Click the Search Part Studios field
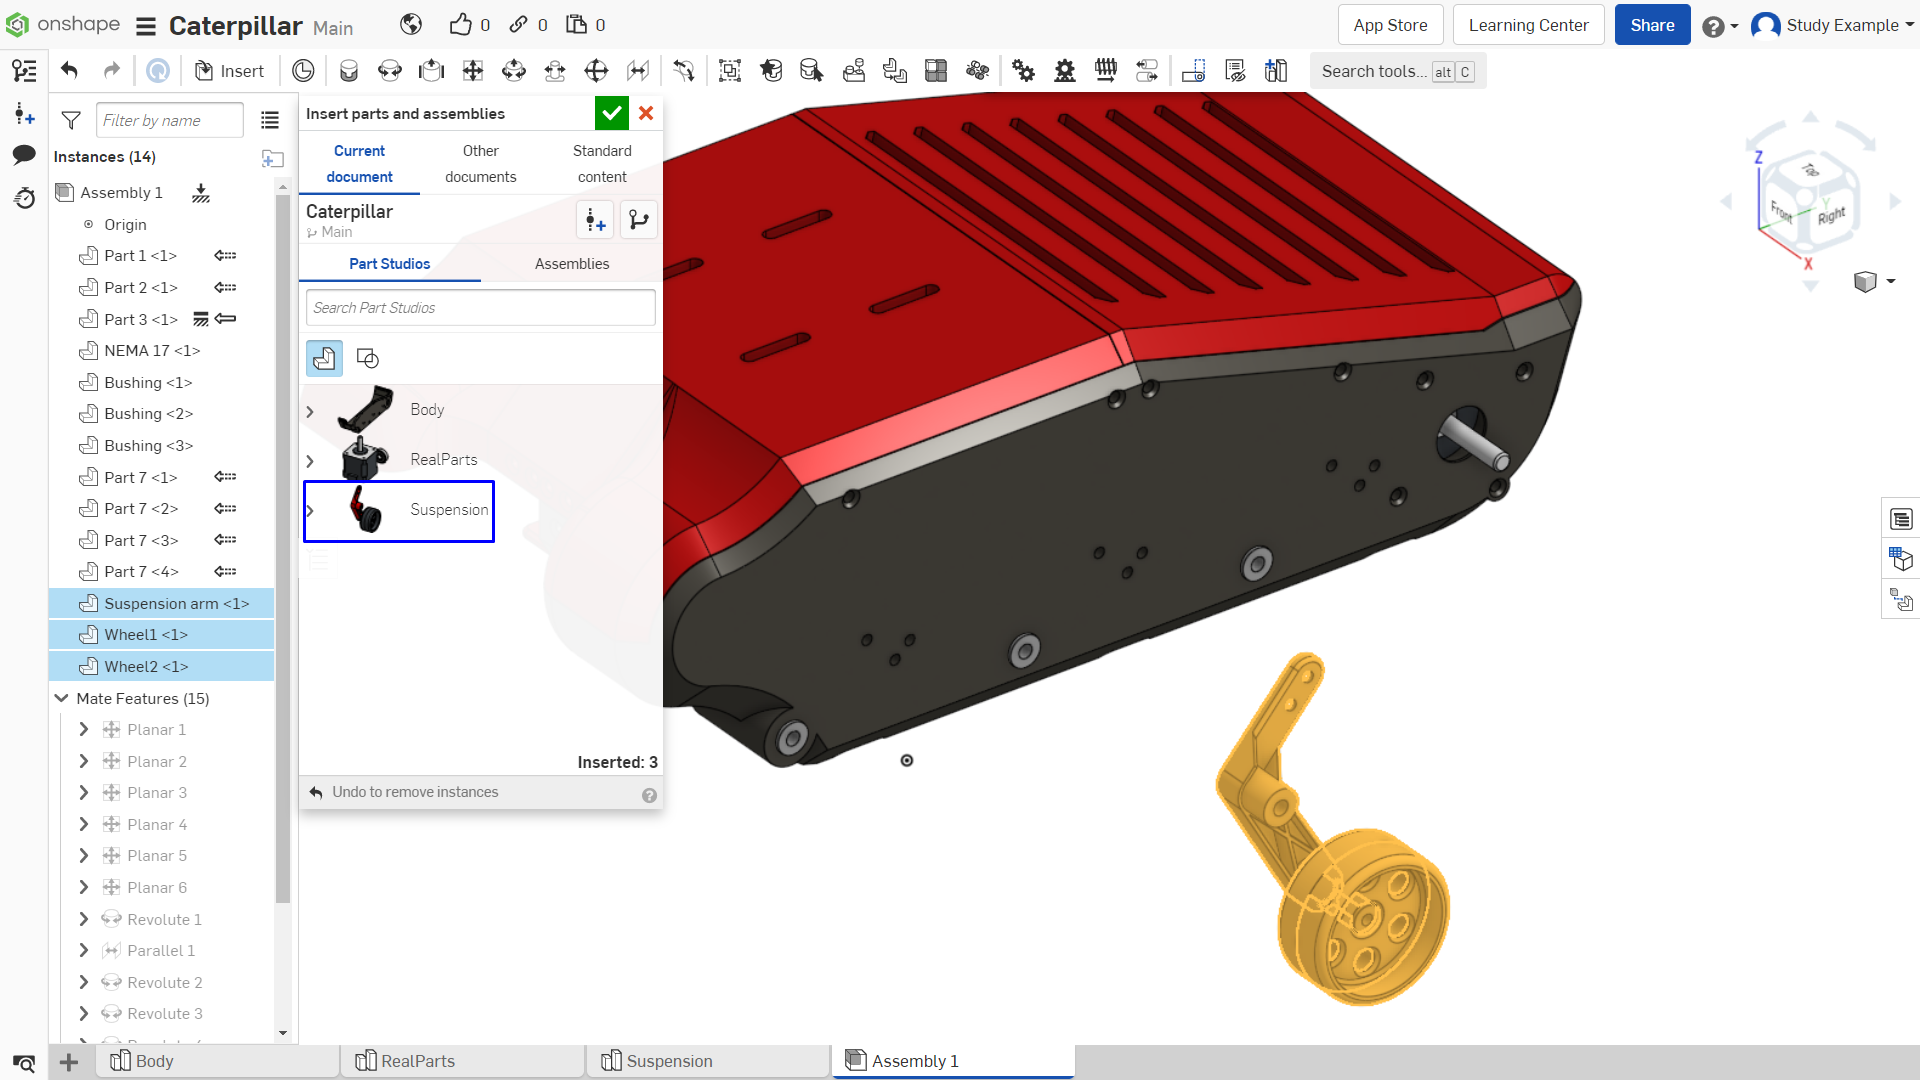 click(x=481, y=308)
